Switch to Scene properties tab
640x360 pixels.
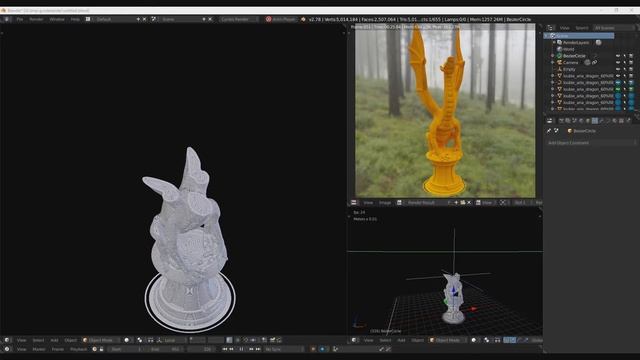(575, 121)
